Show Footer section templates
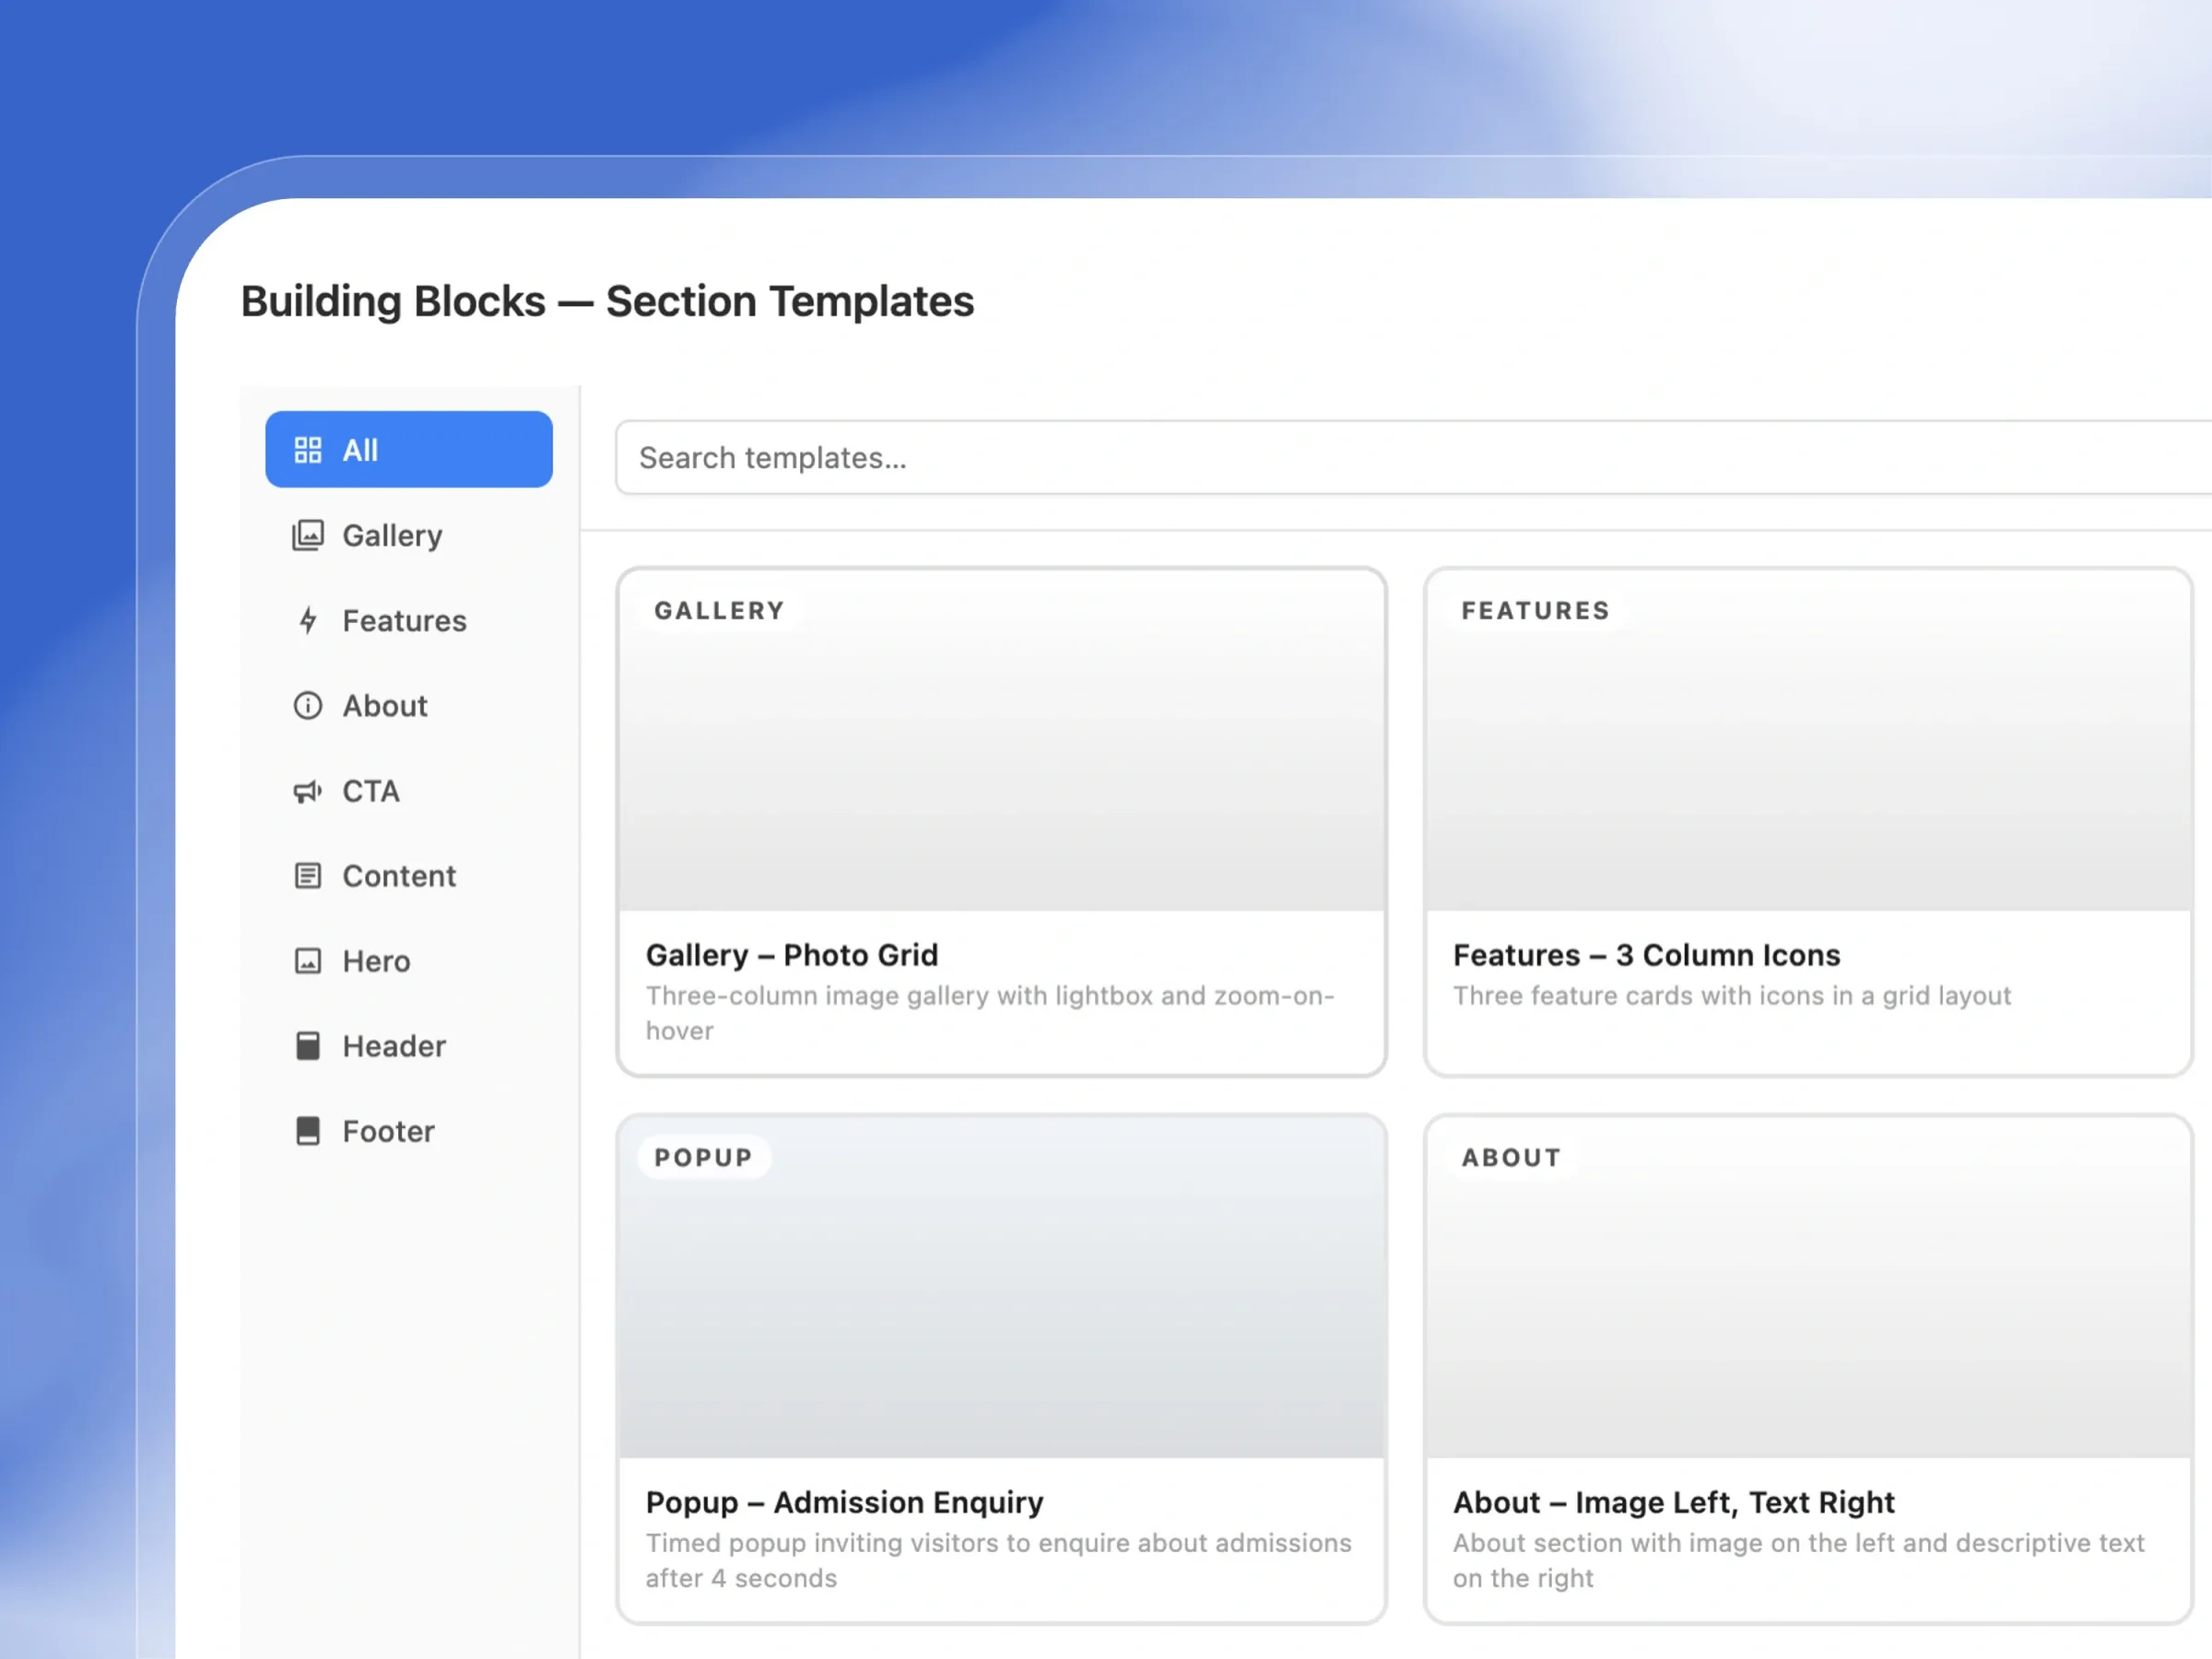2212x1659 pixels. pyautogui.click(x=409, y=1131)
